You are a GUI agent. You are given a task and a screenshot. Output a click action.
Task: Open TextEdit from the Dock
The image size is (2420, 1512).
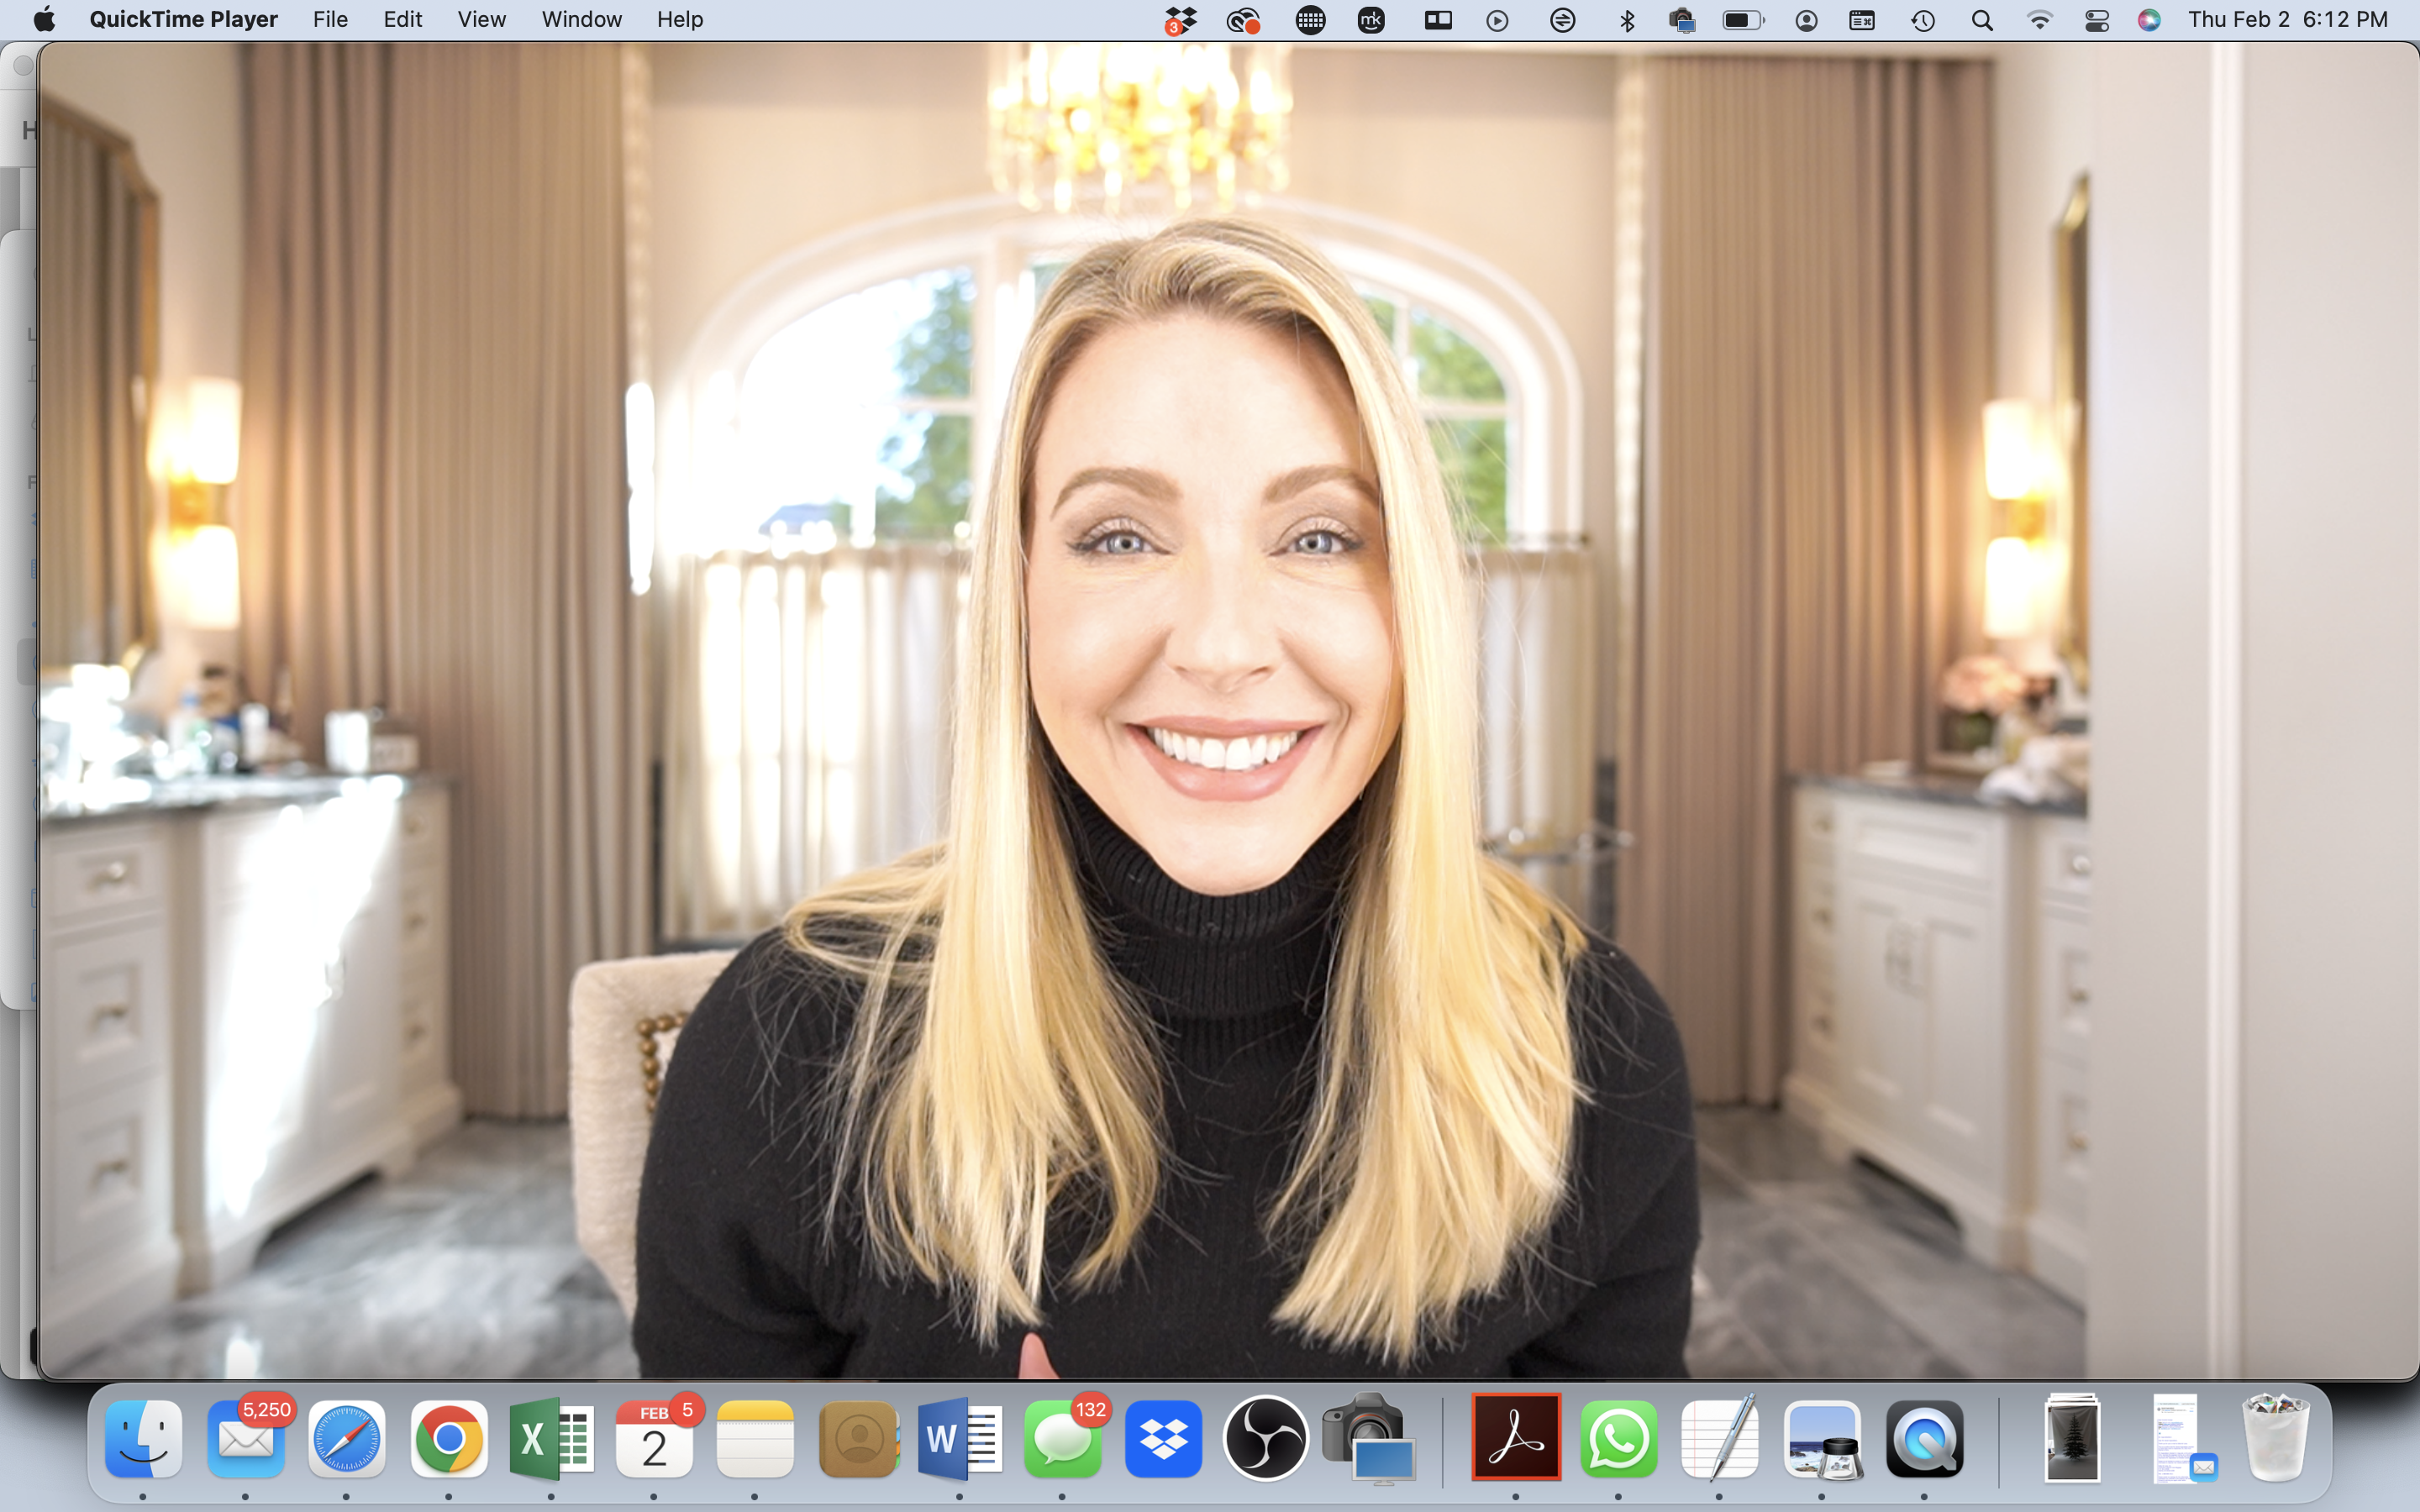point(1720,1439)
